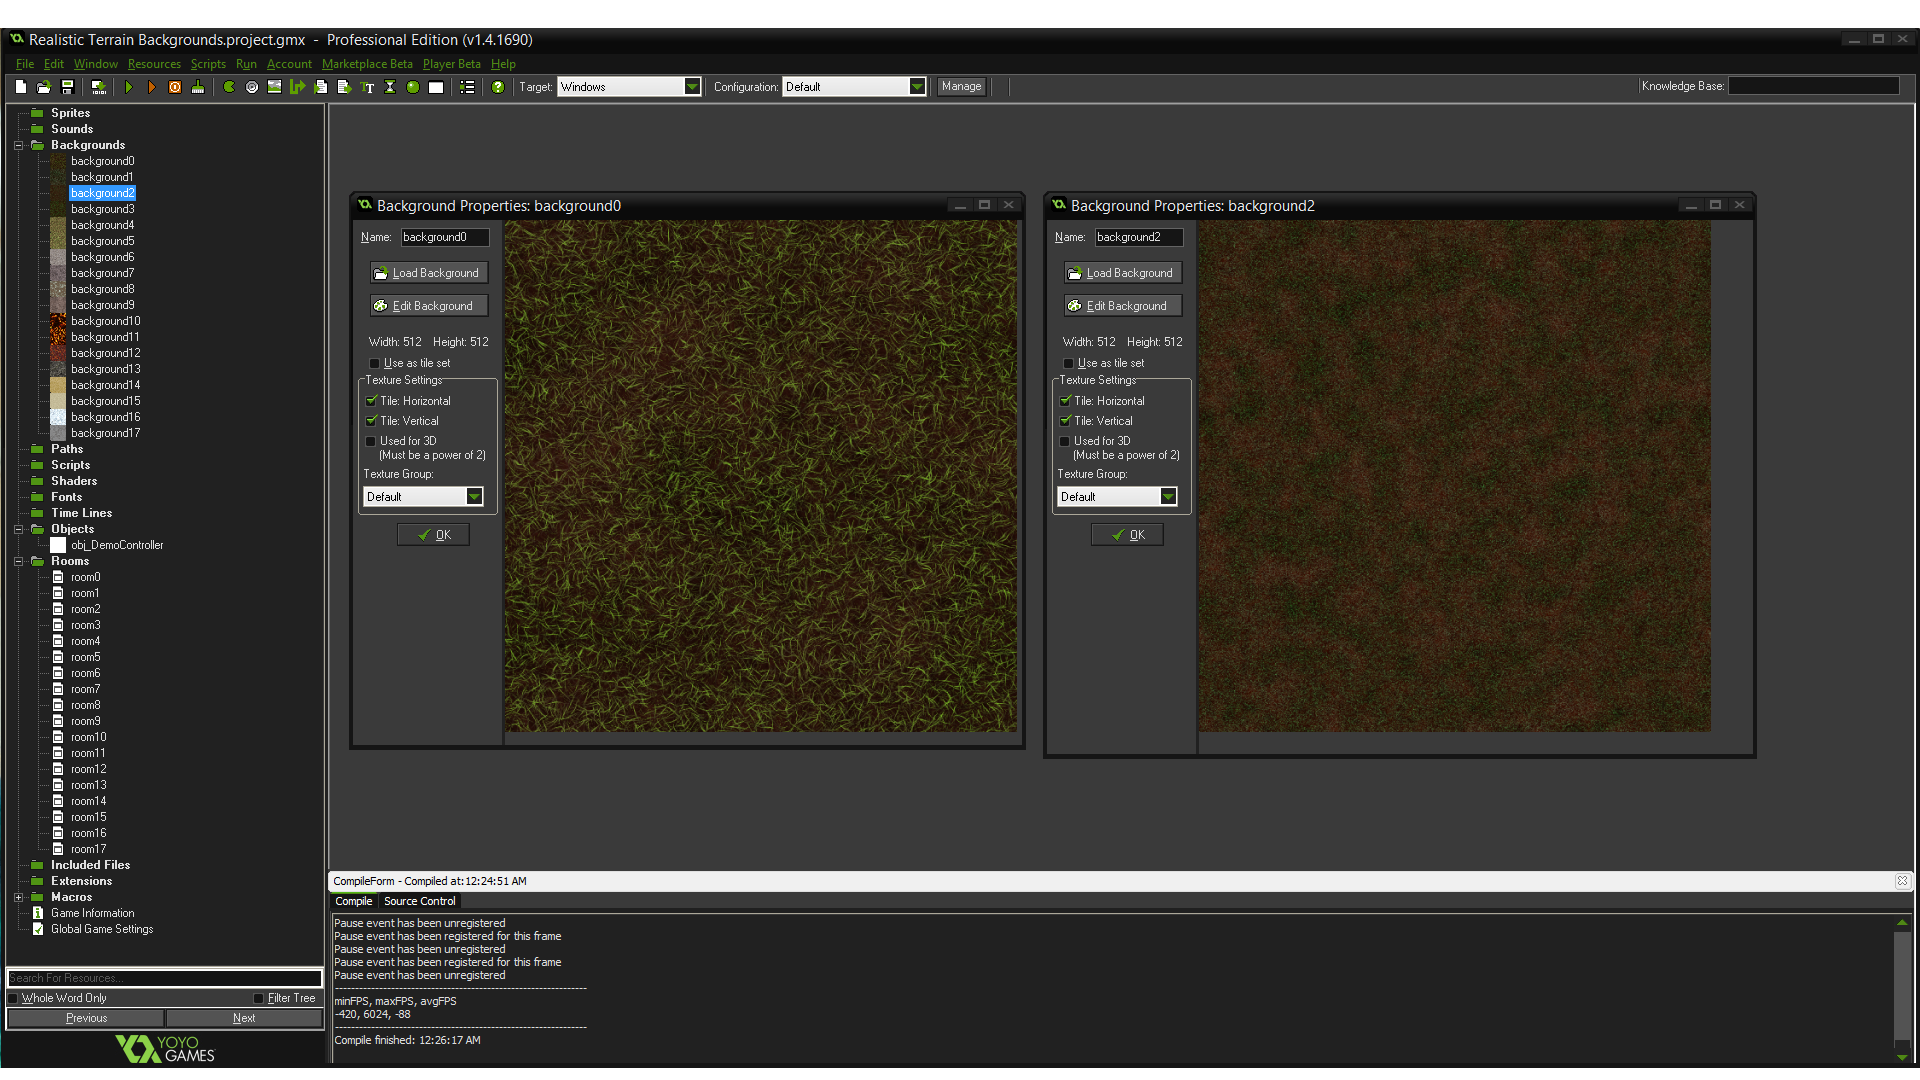Open the background17 thumbnail in the tree

pyautogui.click(x=57, y=433)
